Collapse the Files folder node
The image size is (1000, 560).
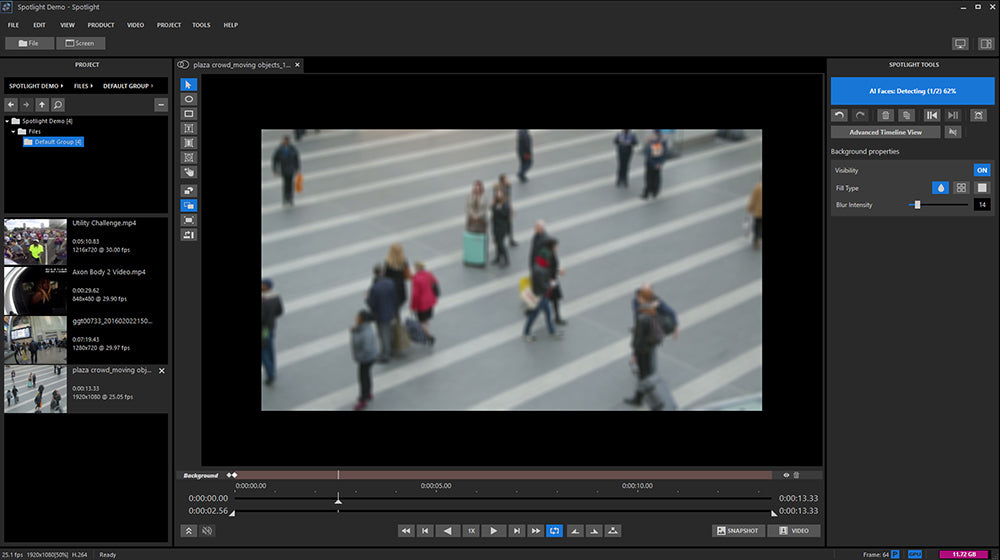click(x=14, y=131)
